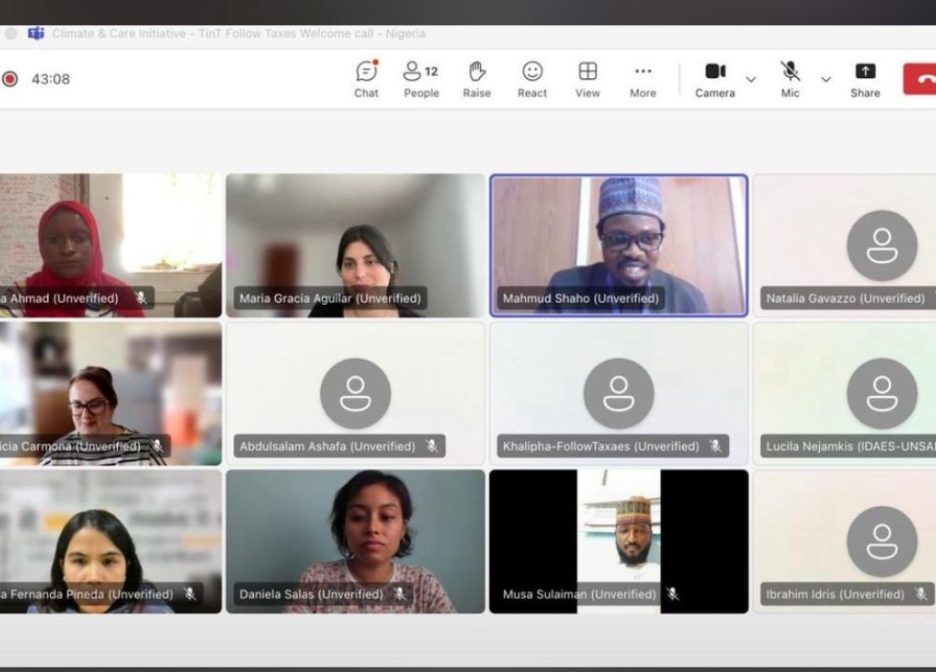Unmute the Mic
936x672 pixels.
pyautogui.click(x=790, y=79)
